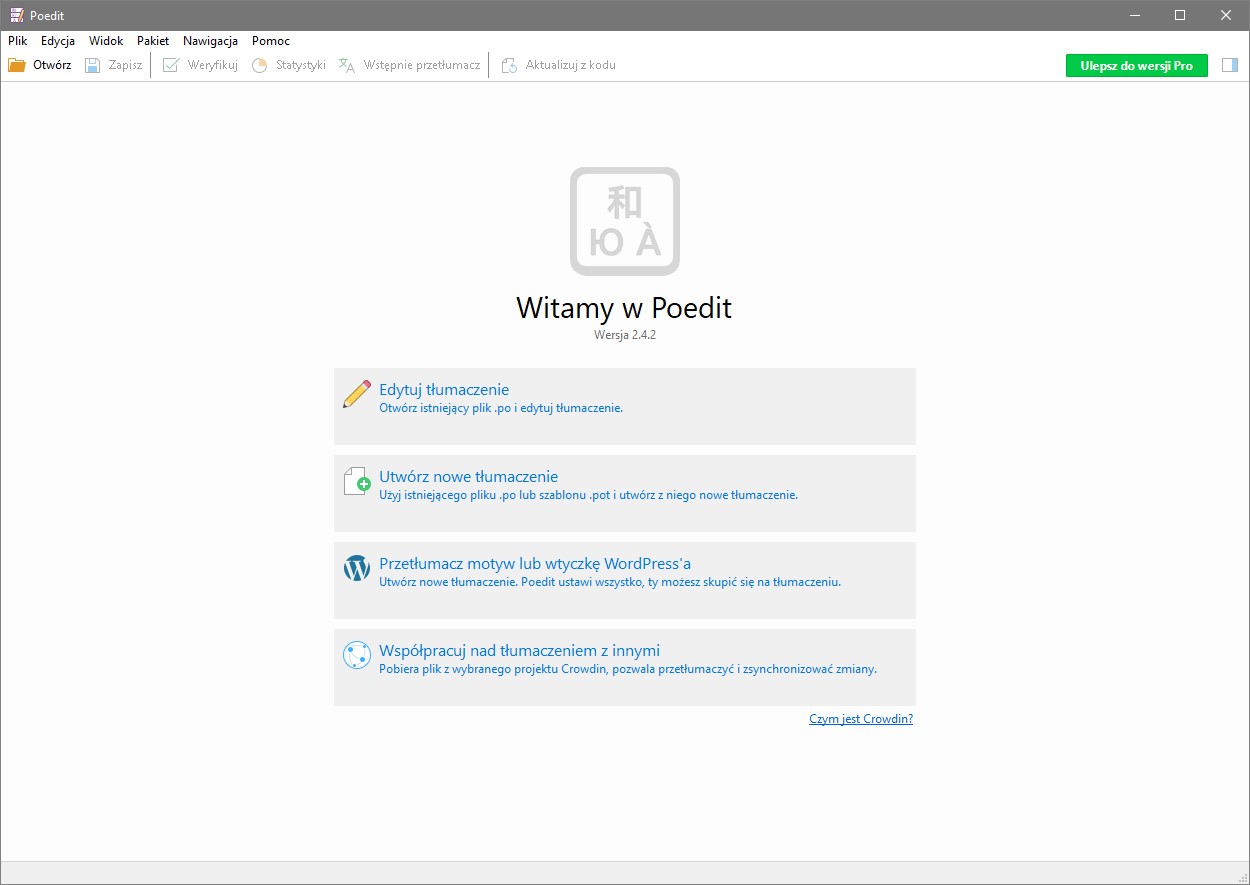
Task: Click the Zapisz floppy disk icon
Action: point(93,65)
